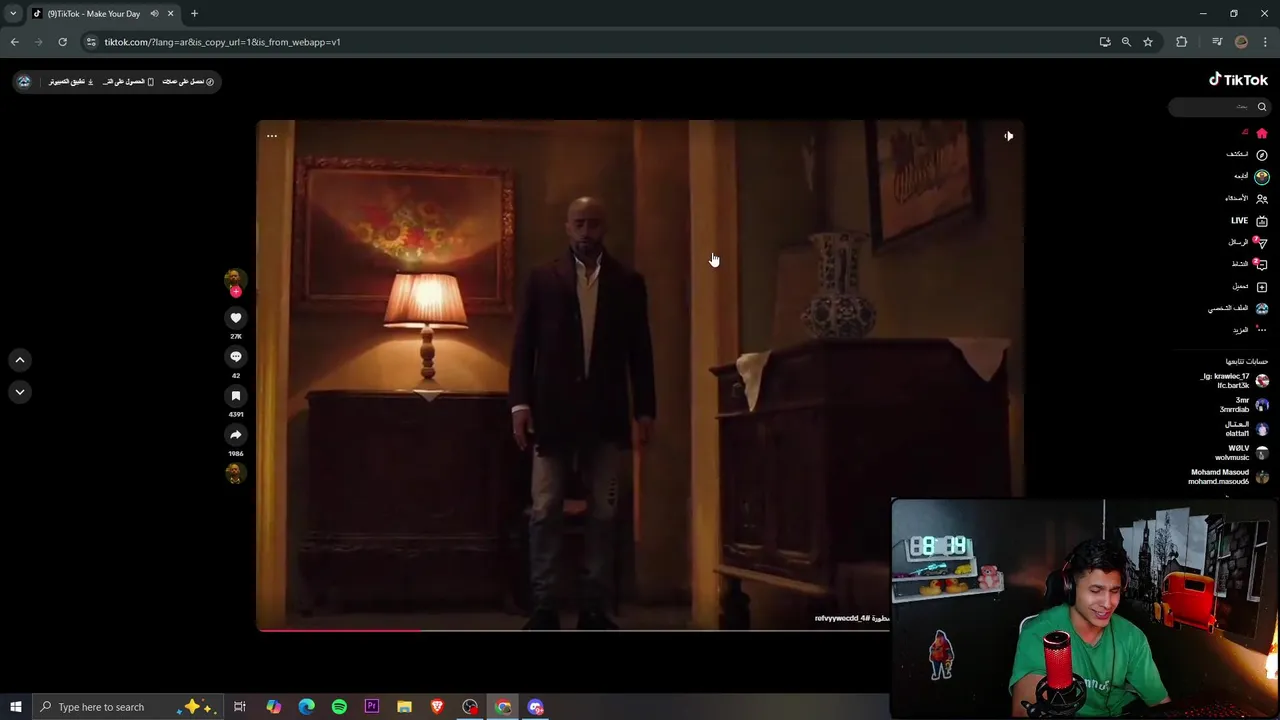Screen dimensions: 1280x720
Task: Open the video's three-dot more options
Action: (272, 136)
